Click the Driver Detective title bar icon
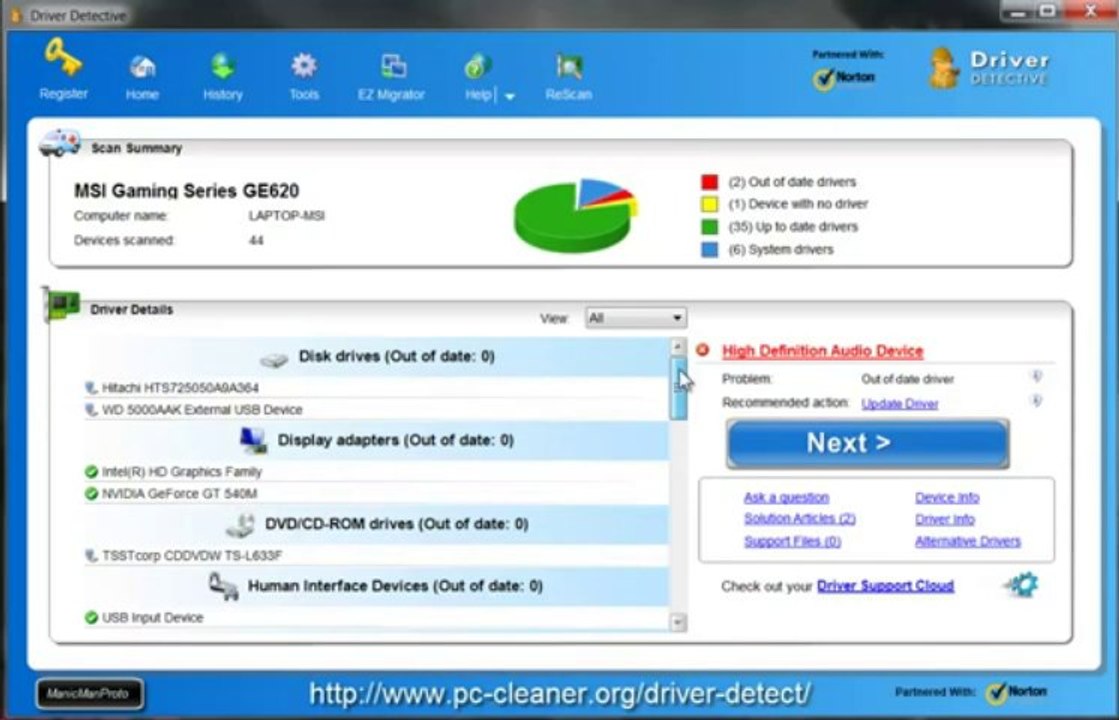This screenshot has height=720, width=1119. coord(16,16)
